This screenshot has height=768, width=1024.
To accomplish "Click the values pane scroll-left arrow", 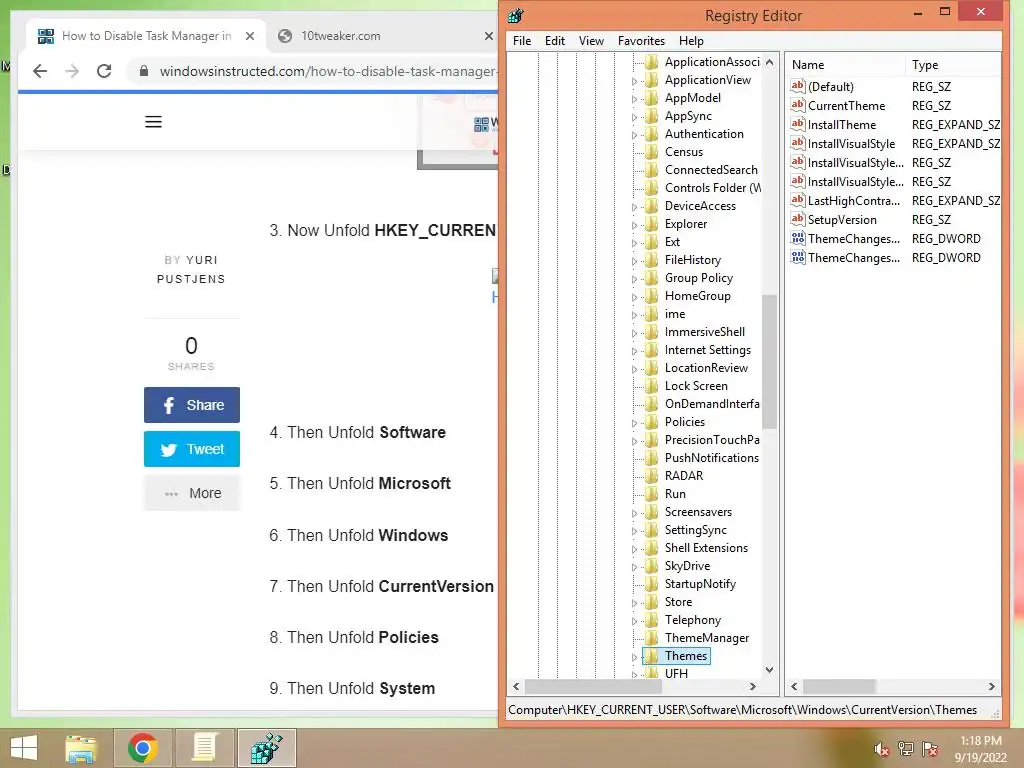I will [794, 686].
